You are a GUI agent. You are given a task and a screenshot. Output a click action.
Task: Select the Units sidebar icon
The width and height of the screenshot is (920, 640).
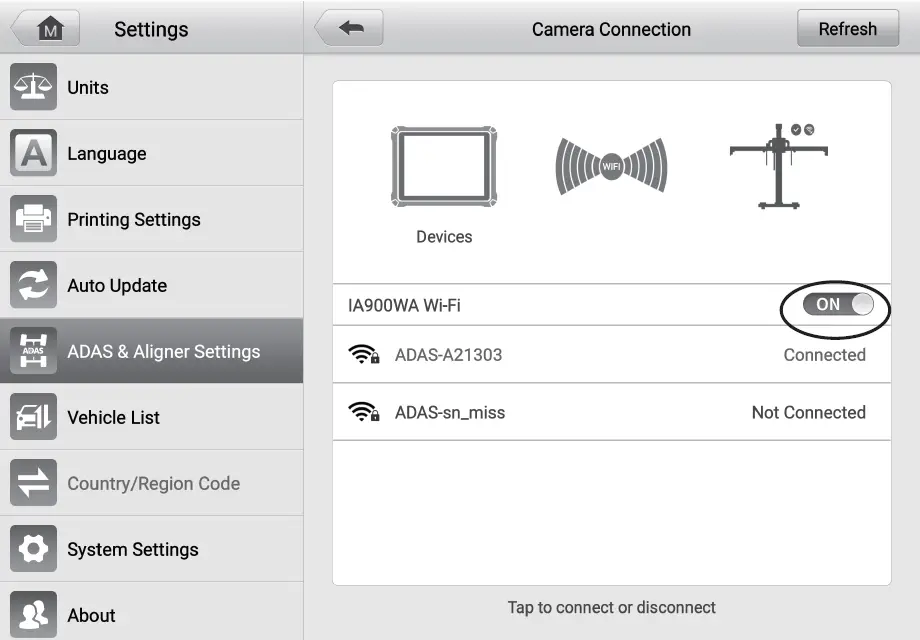point(33,88)
